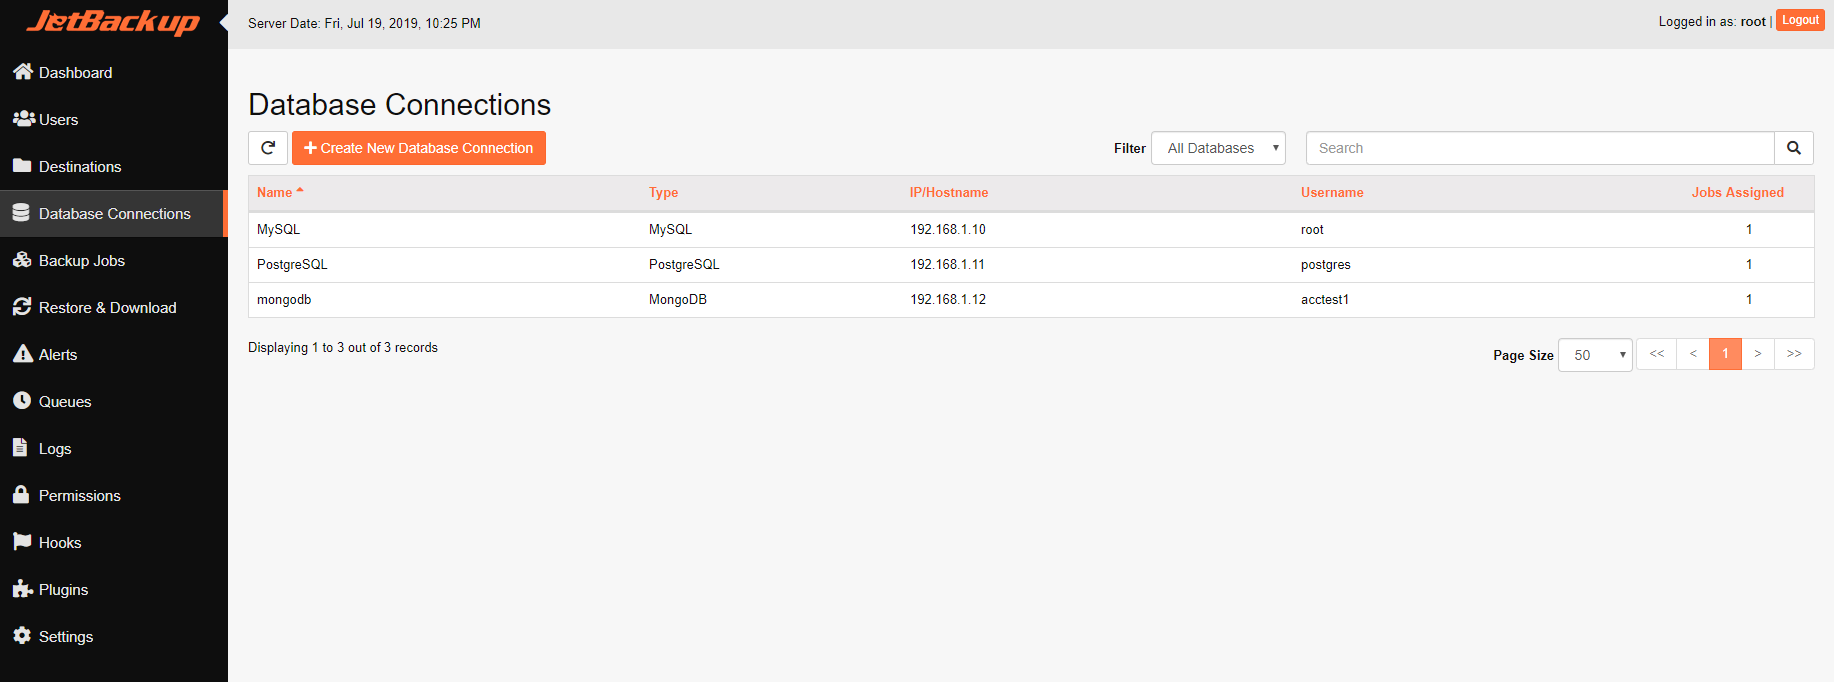Click the Logout button
The width and height of the screenshot is (1834, 682).
1800,20
